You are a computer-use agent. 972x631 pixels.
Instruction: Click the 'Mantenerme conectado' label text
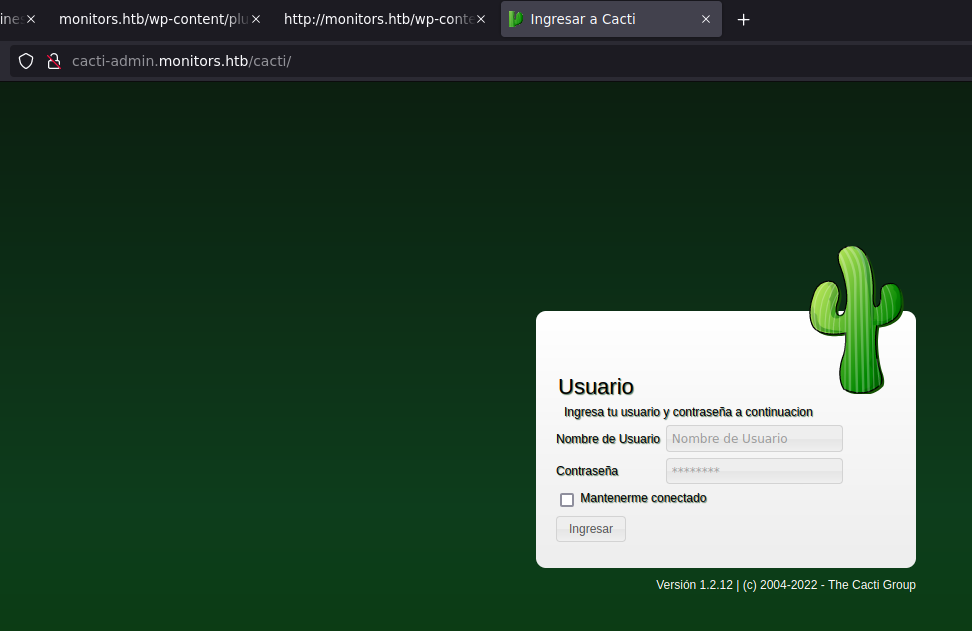click(x=643, y=498)
